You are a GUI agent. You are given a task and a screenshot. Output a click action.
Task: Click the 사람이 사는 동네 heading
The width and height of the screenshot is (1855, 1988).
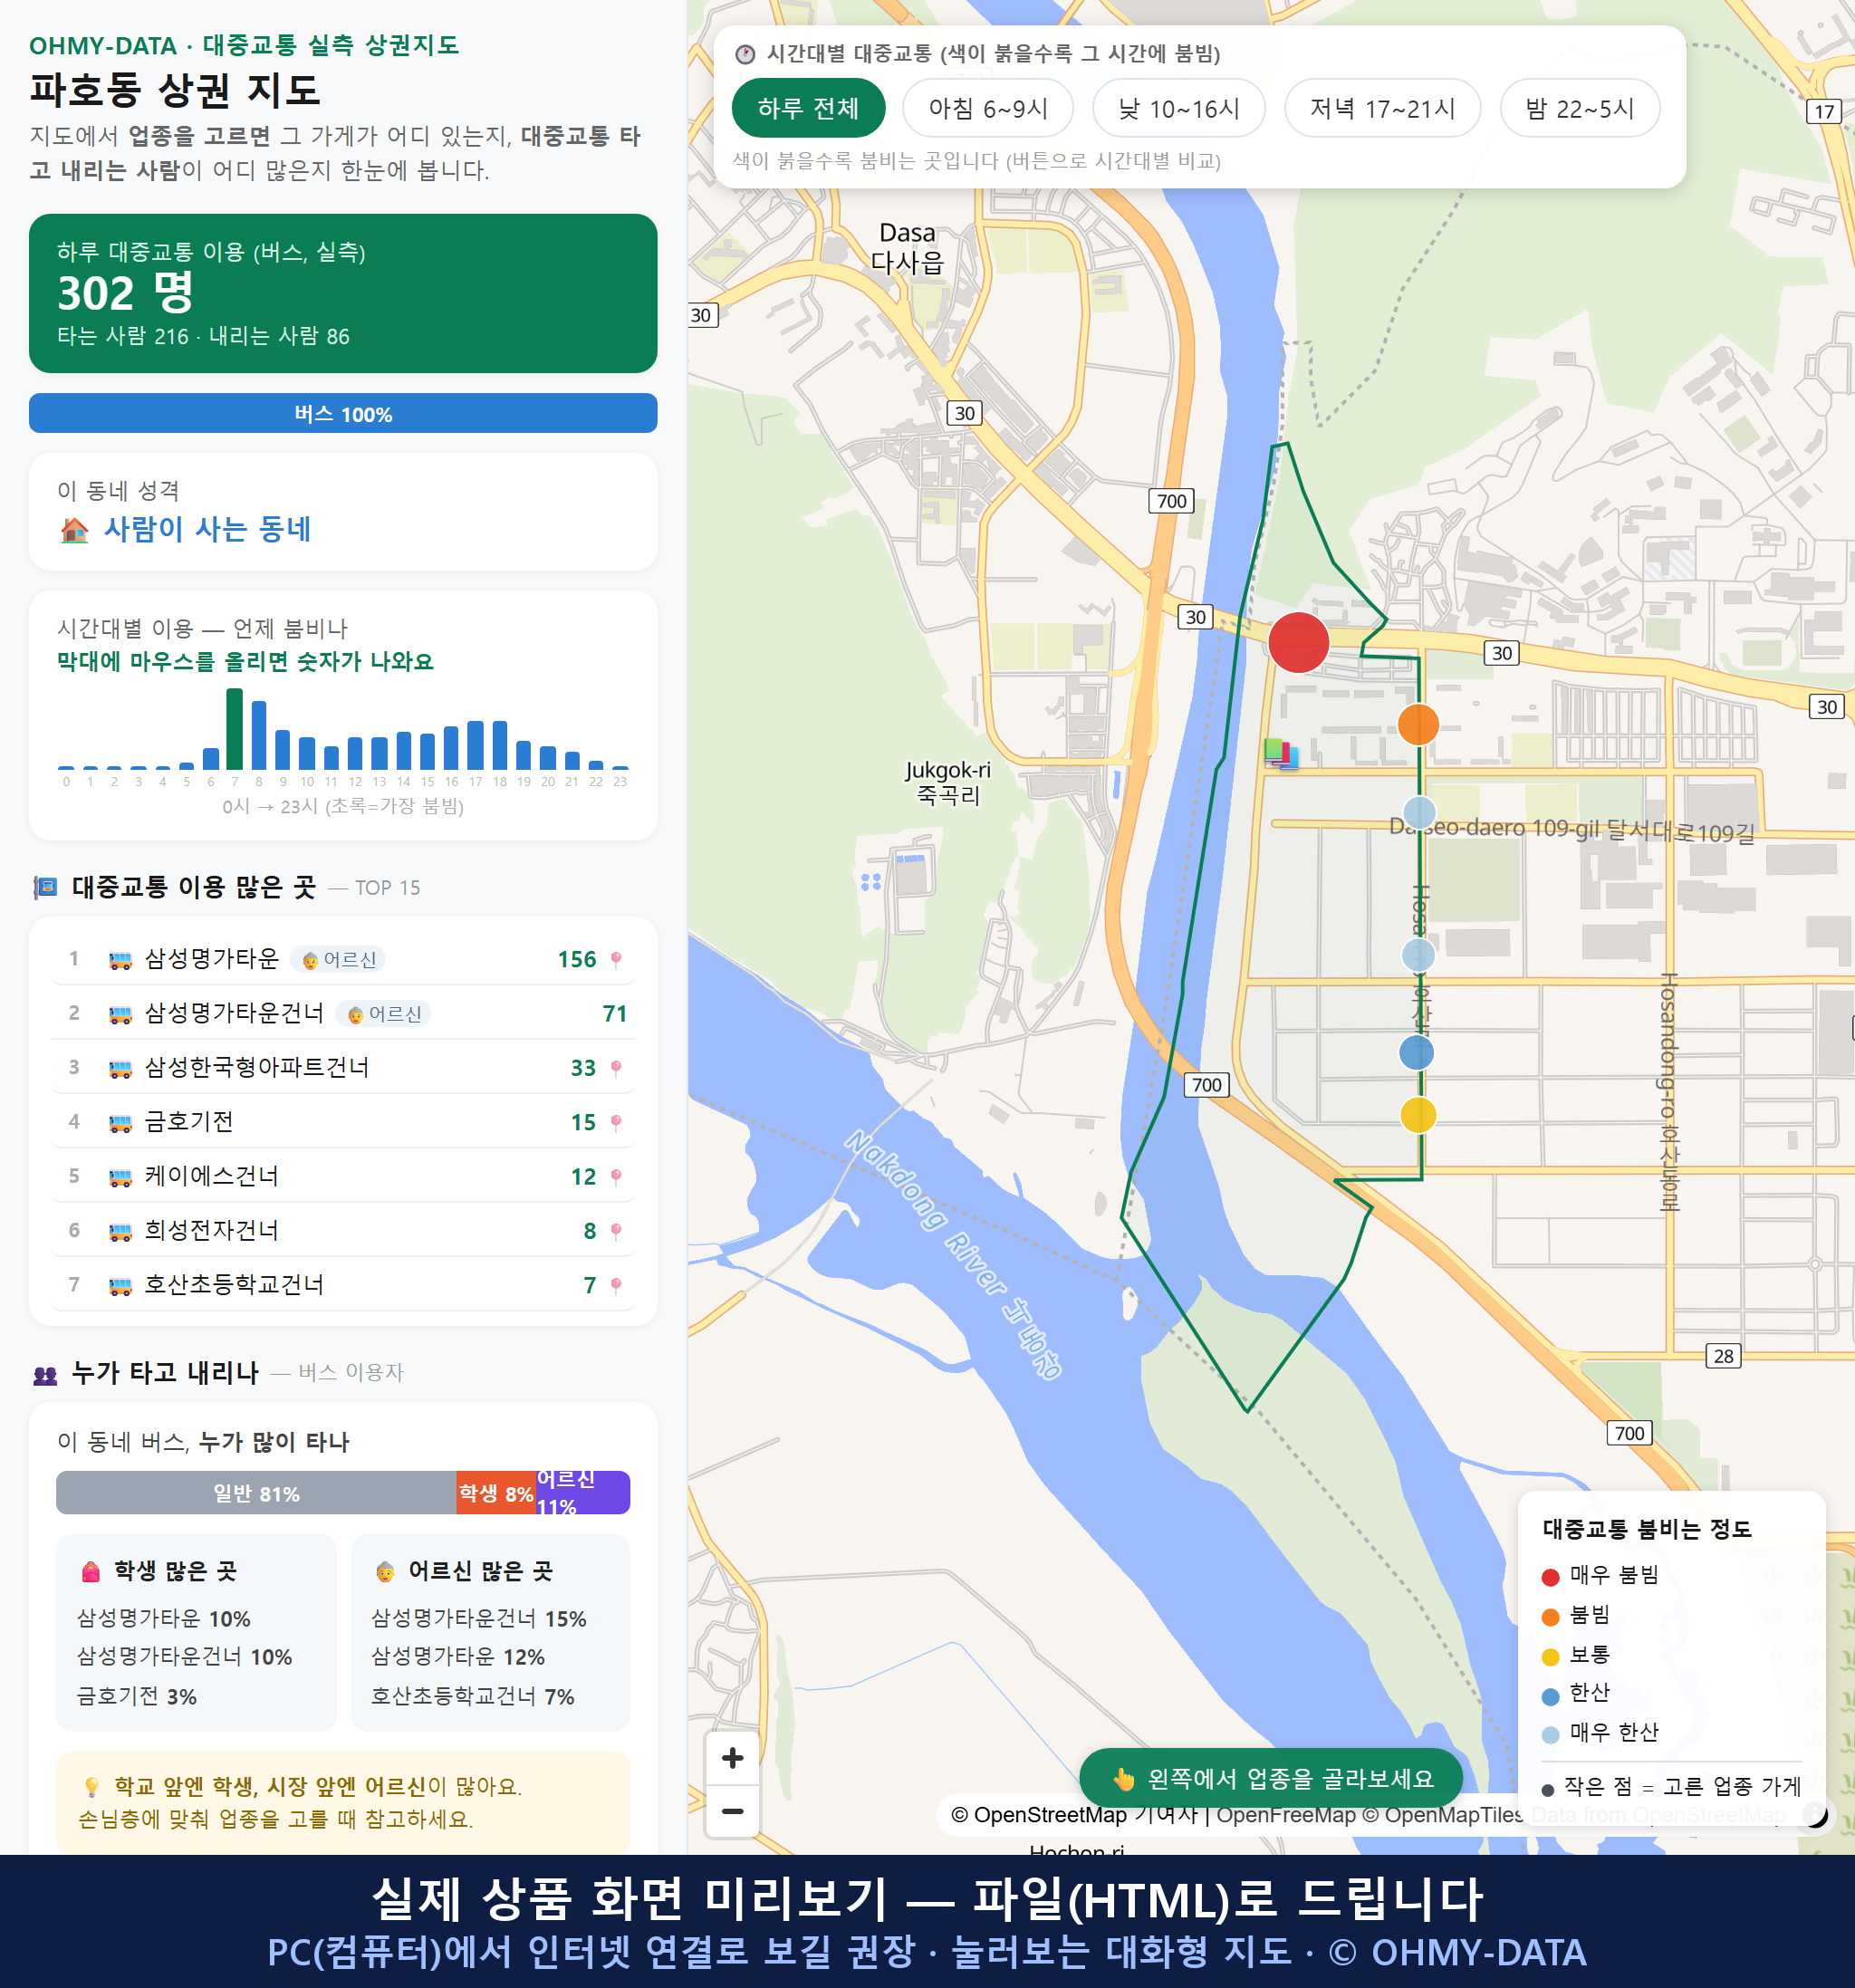coord(208,529)
